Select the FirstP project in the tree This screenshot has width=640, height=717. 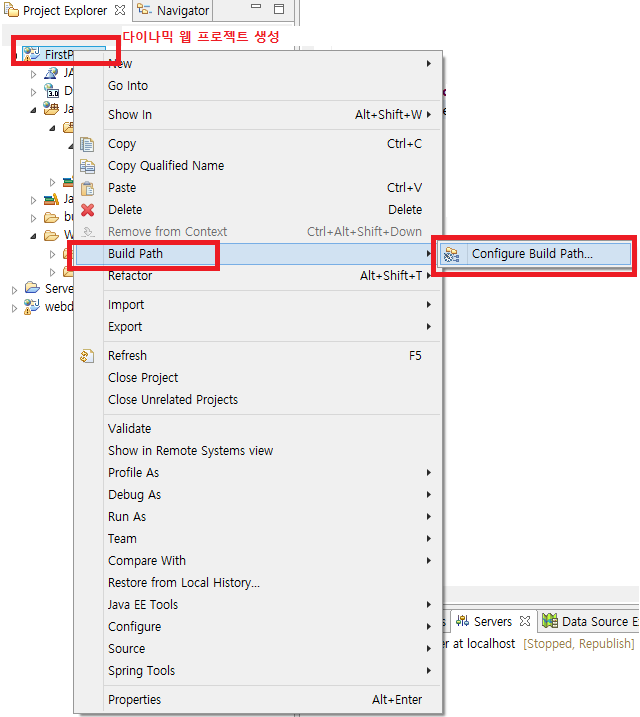60,54
